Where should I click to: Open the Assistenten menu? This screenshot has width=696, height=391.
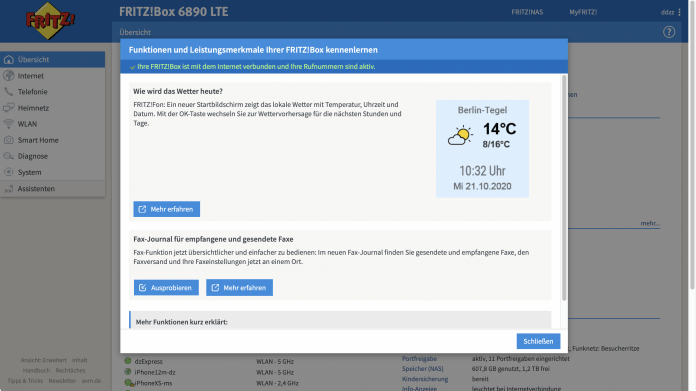(x=52, y=189)
